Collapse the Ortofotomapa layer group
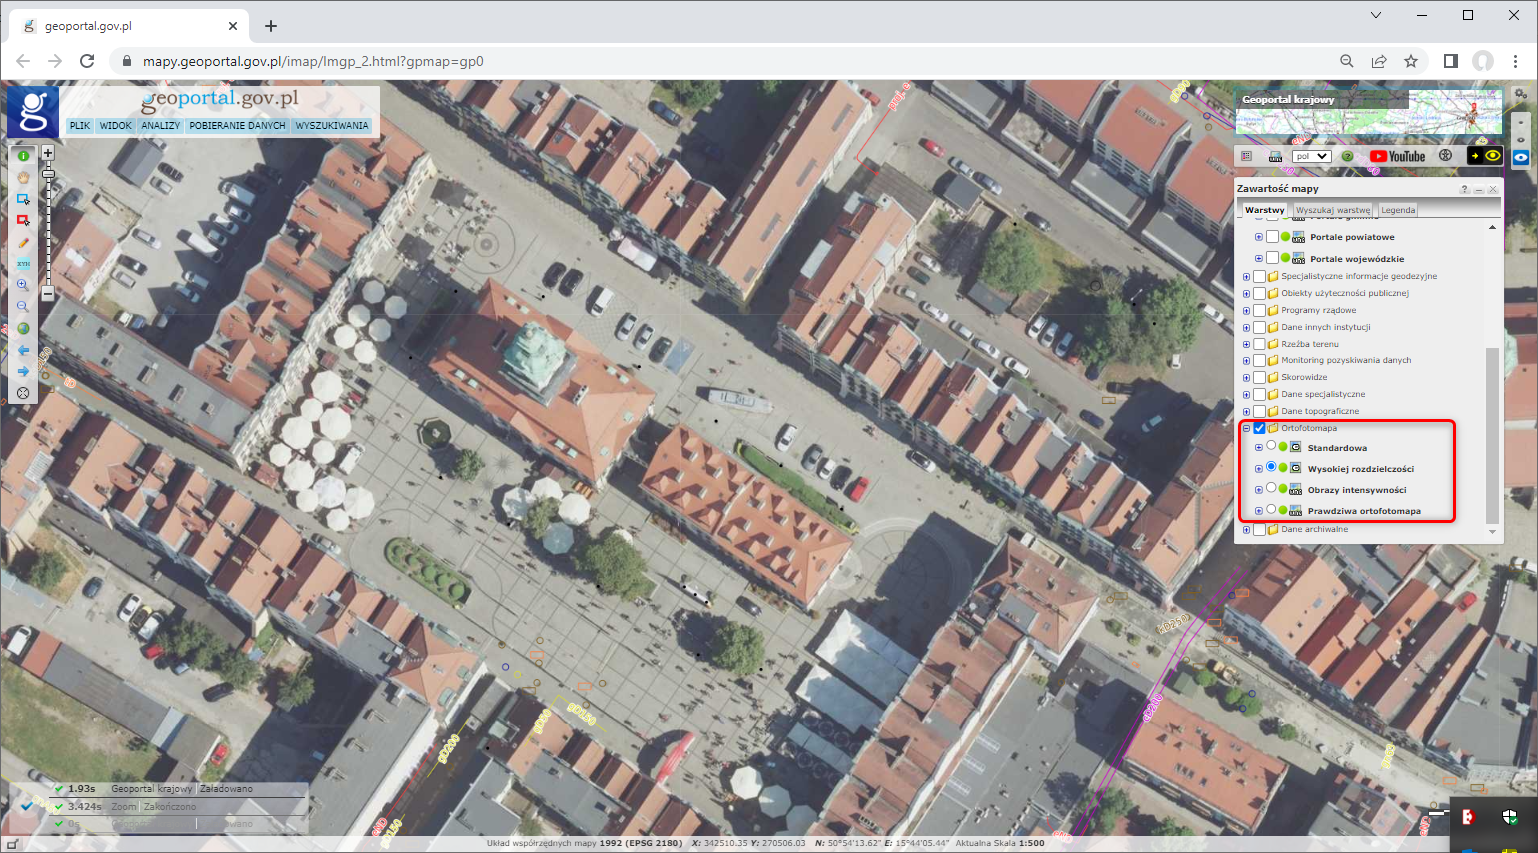Viewport: 1538px width, 853px height. pyautogui.click(x=1246, y=428)
